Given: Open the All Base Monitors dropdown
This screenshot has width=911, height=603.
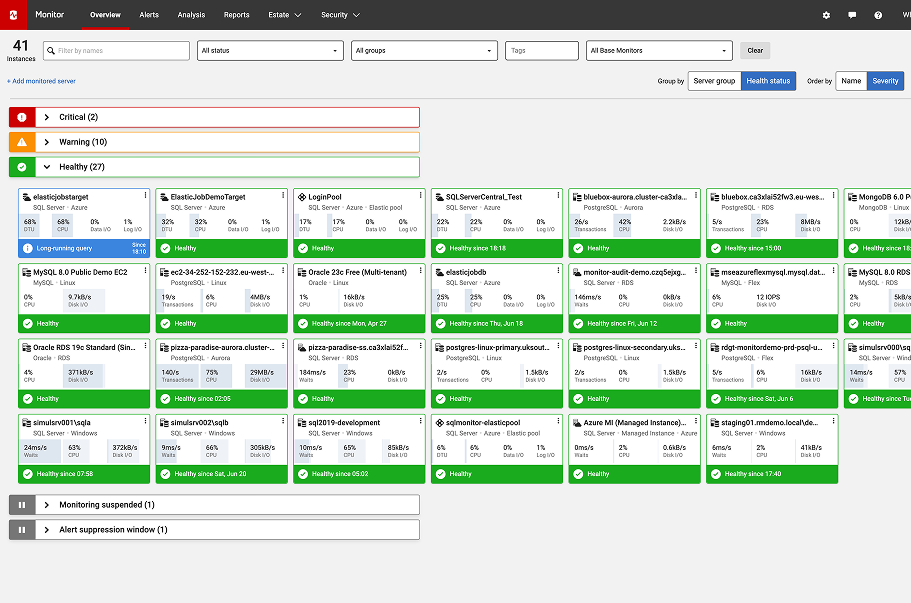Looking at the screenshot, I should coord(659,51).
